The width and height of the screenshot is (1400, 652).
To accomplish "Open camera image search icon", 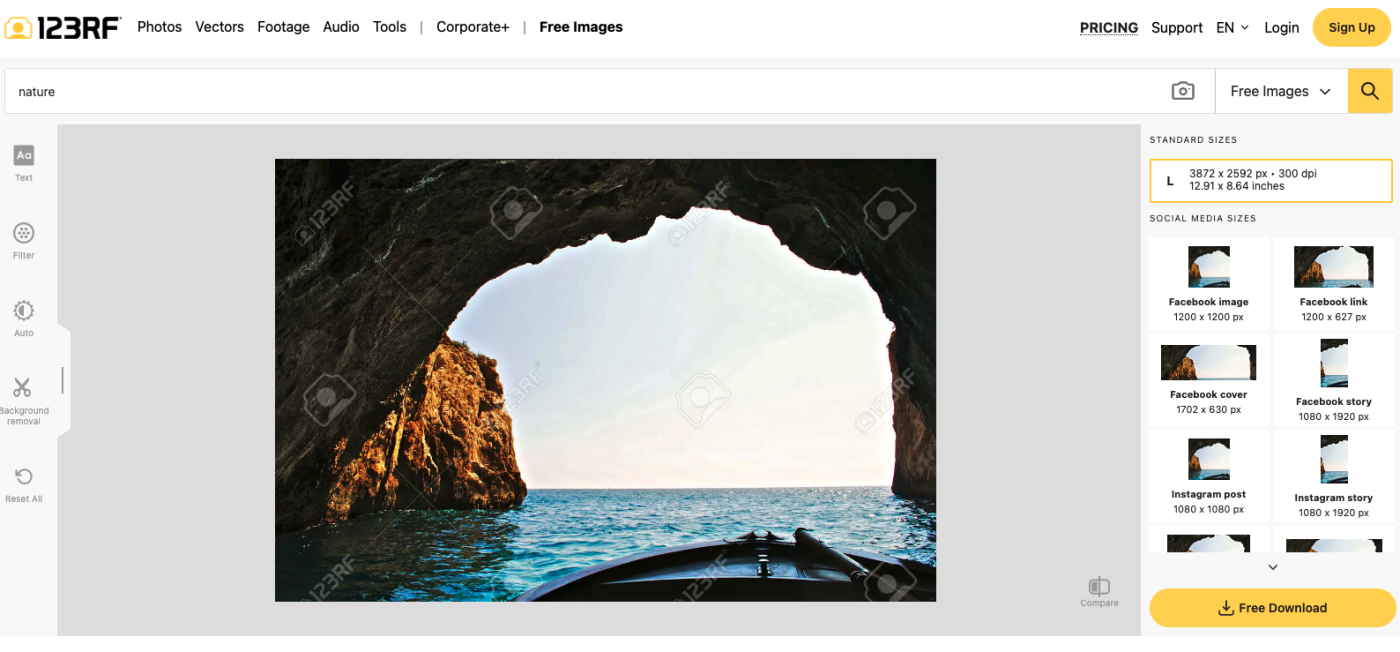I will coord(1183,91).
